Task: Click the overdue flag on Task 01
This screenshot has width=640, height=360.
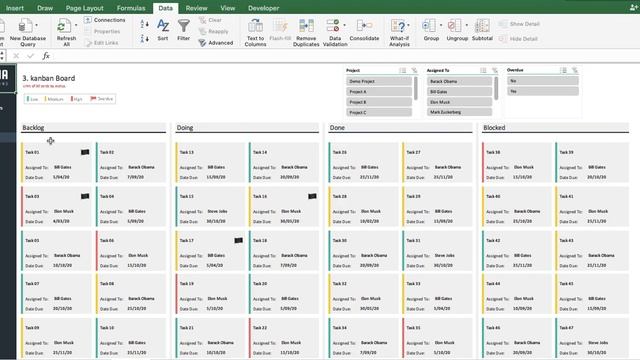Action: [x=85, y=152]
